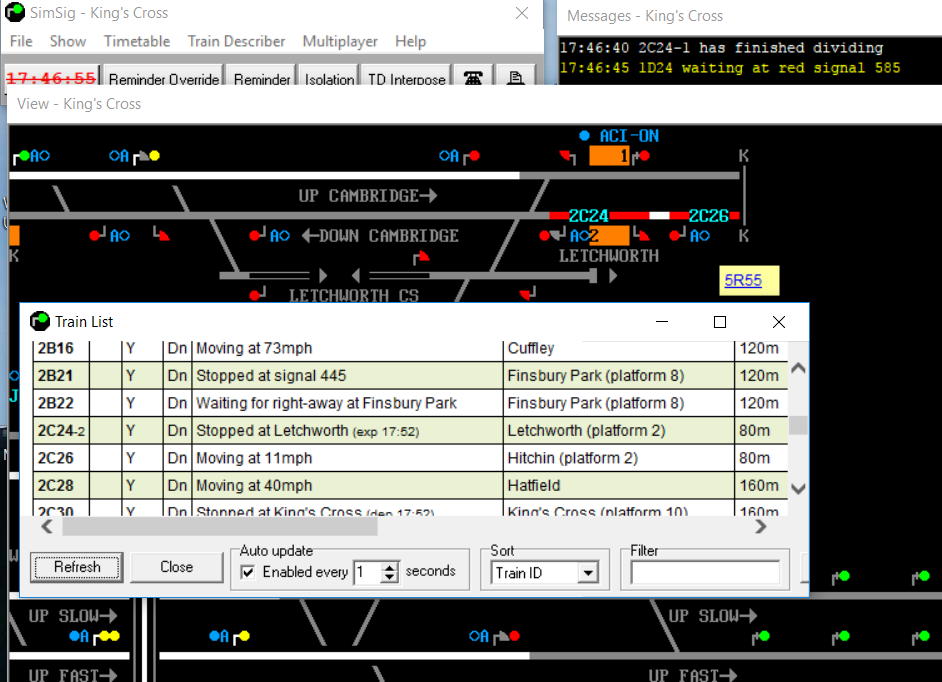
Task: Select train 2B21 row
Action: pos(410,376)
